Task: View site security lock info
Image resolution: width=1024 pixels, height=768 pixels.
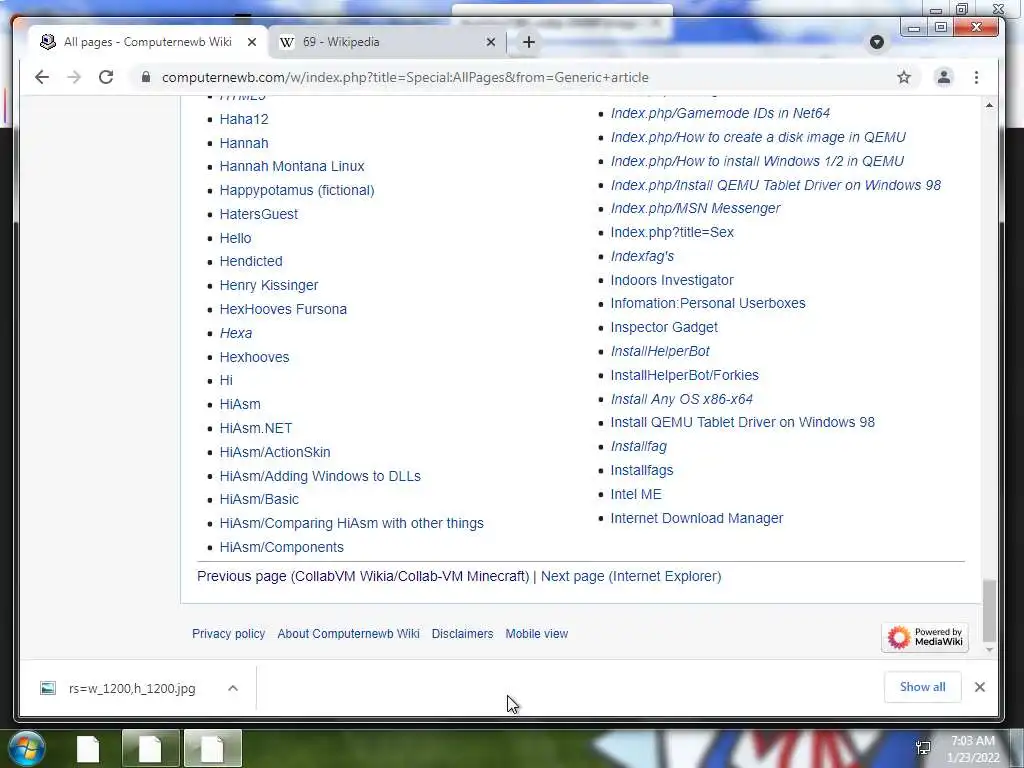Action: click(146, 77)
